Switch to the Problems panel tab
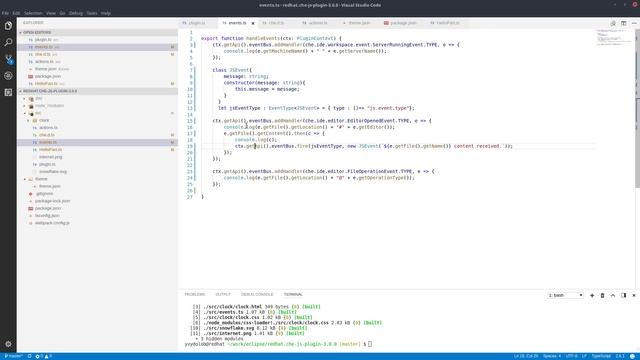This screenshot has height=360, width=640. click(x=195, y=294)
